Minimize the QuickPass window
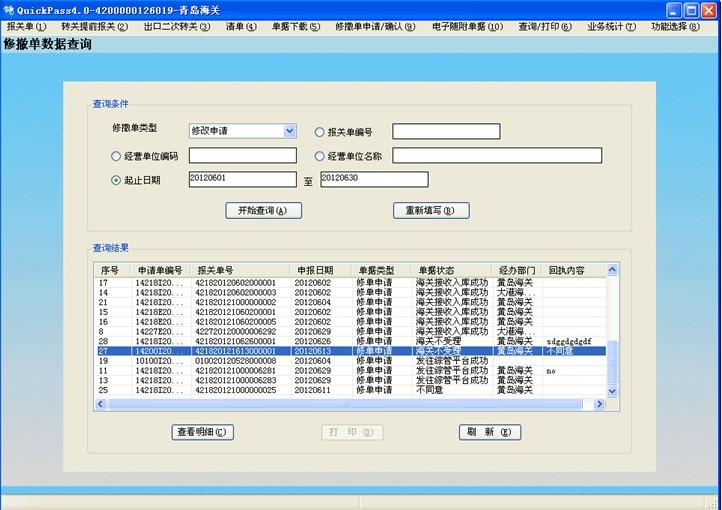The image size is (722, 510). click(x=671, y=9)
